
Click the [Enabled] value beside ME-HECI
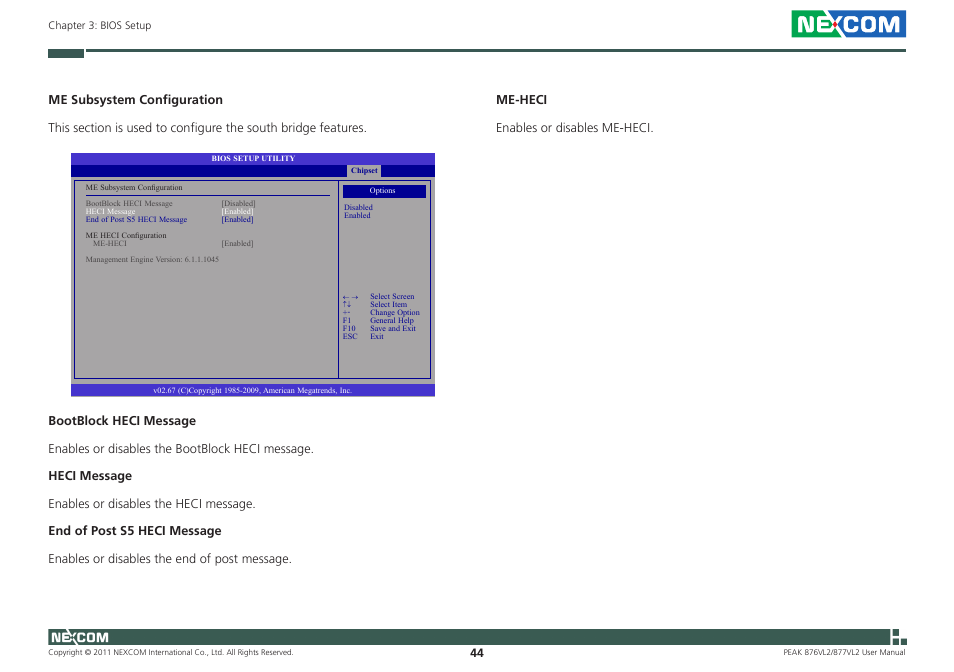[x=237, y=243]
